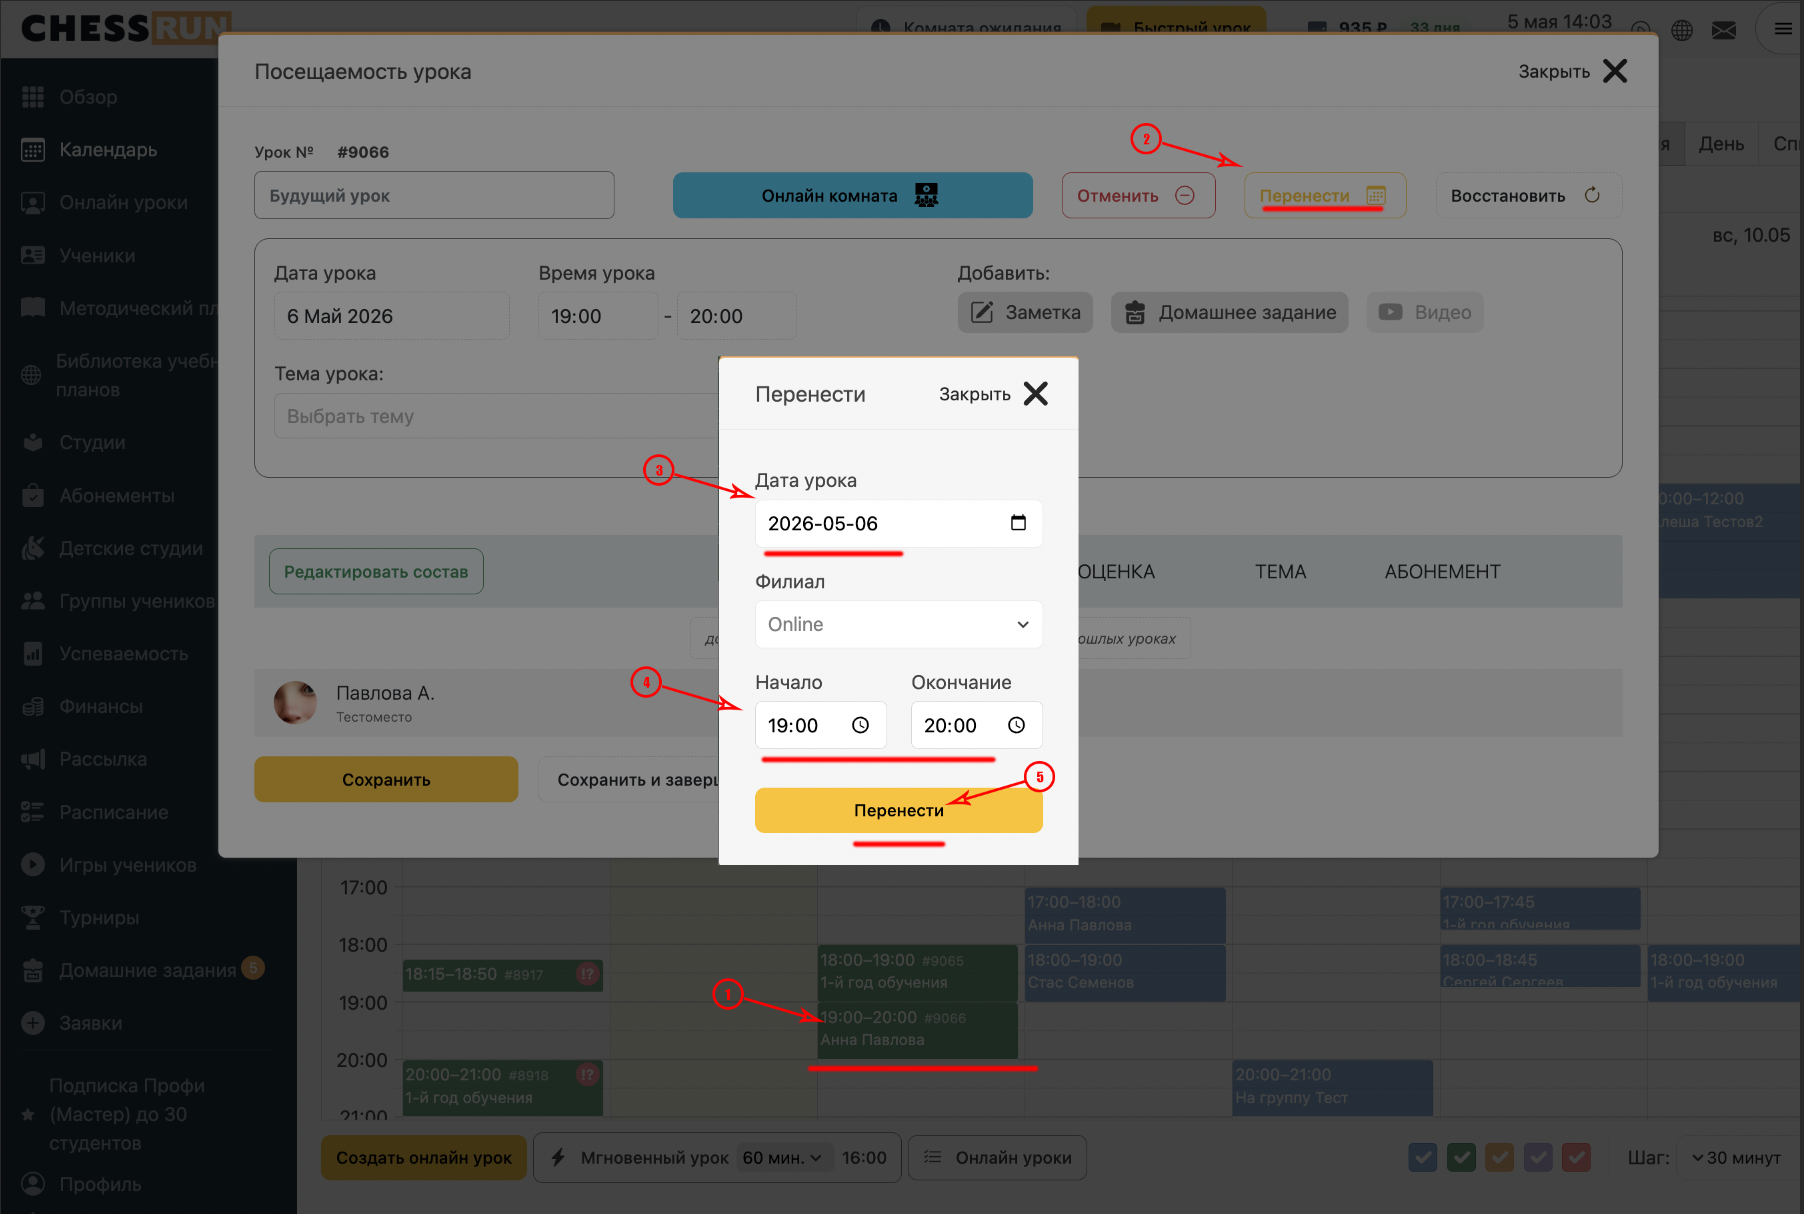Viewport: 1804px width, 1214px height.
Task: Toggle the blue calendar filter checkbox
Action: pyautogui.click(x=1423, y=1157)
